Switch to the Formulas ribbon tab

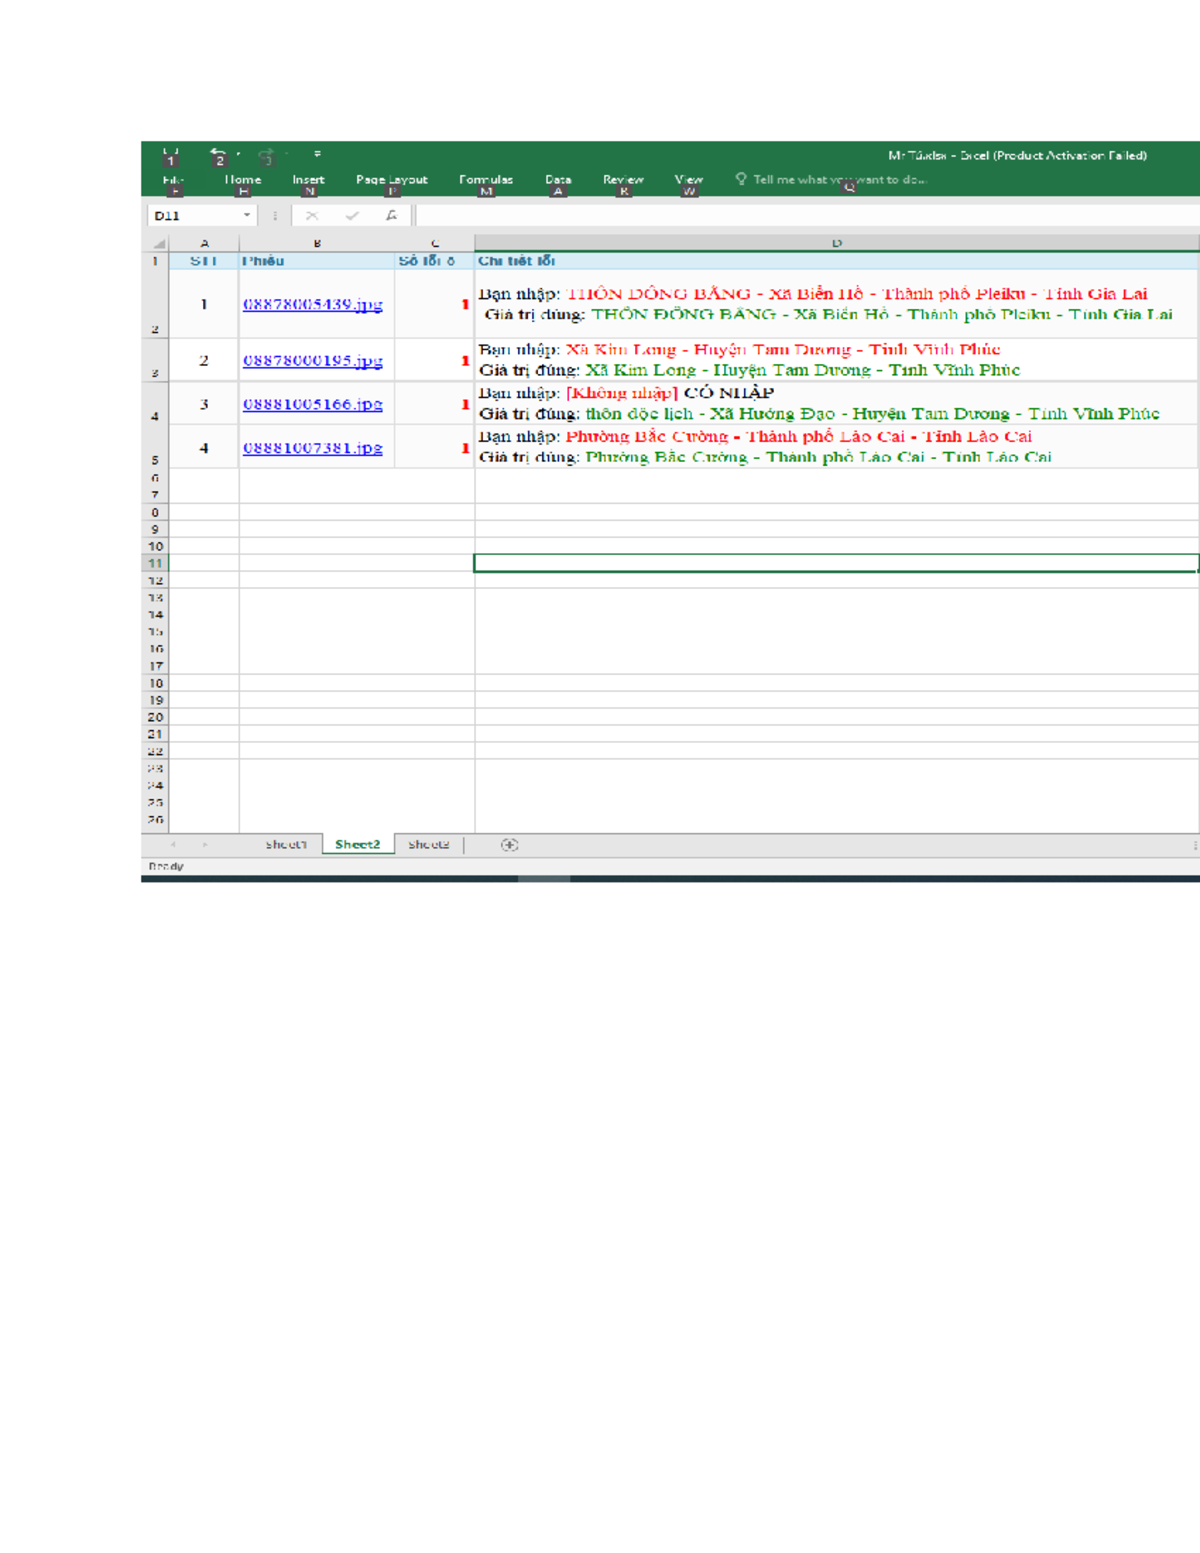(x=485, y=179)
